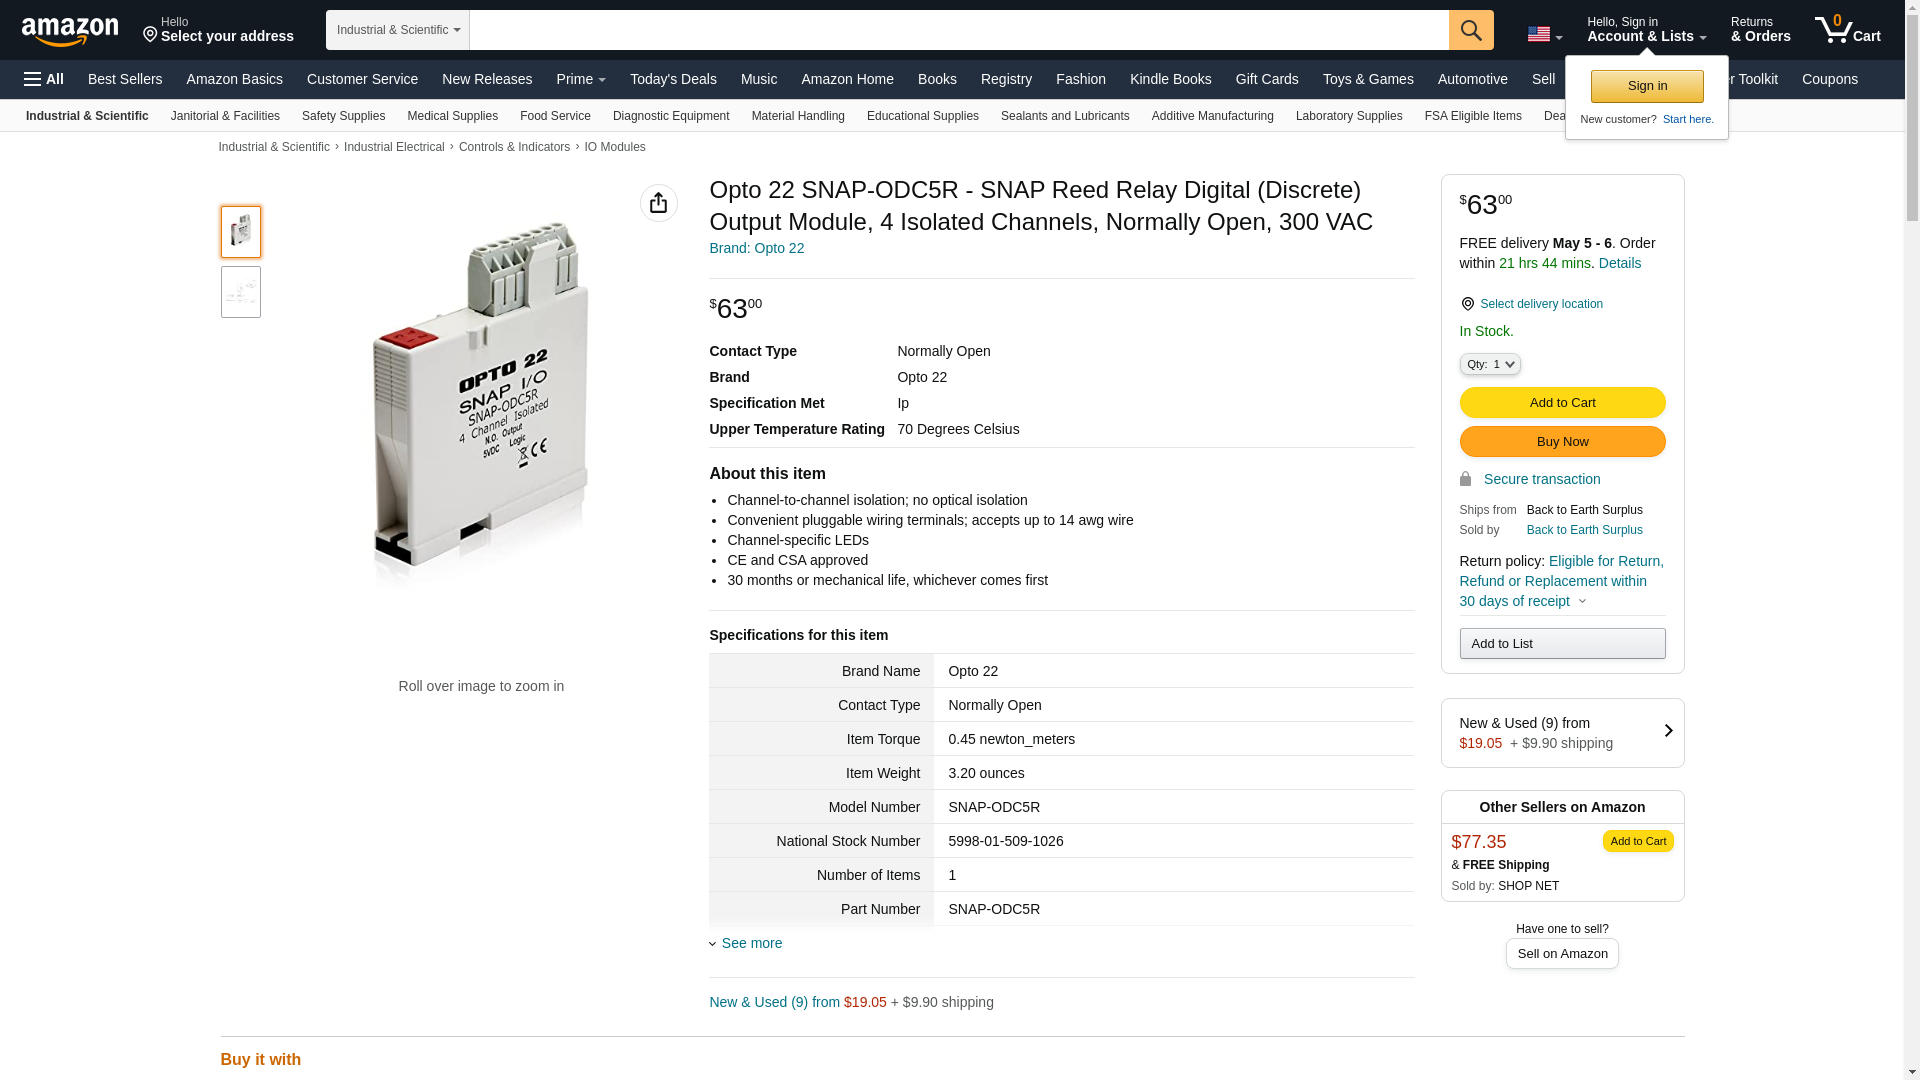Open the All hamburger menu

point(44,79)
